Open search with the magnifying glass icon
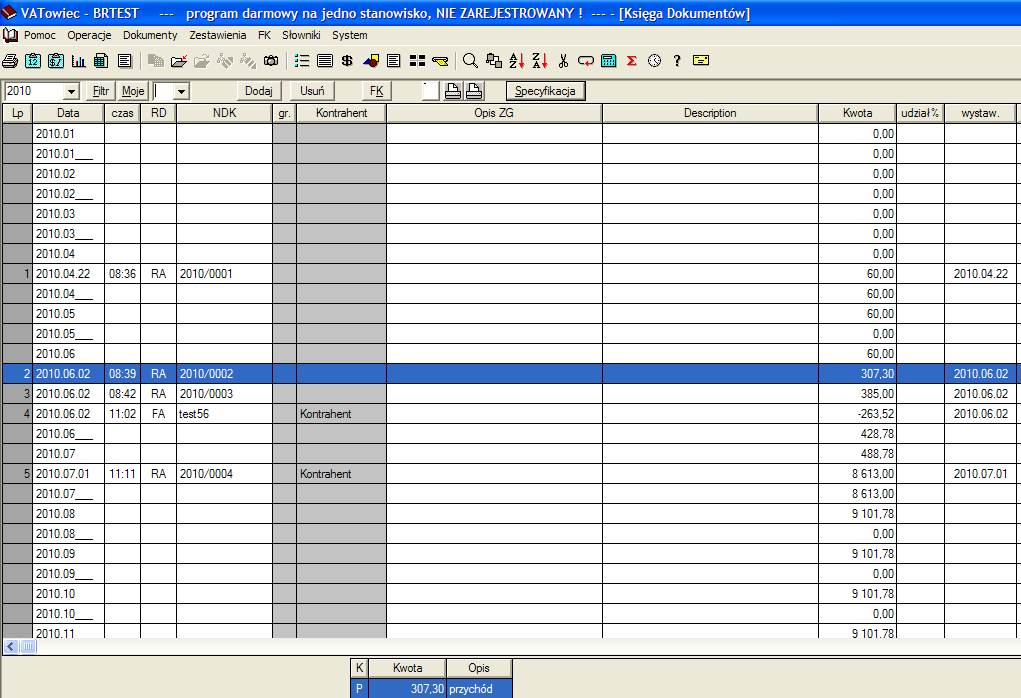 (470, 61)
